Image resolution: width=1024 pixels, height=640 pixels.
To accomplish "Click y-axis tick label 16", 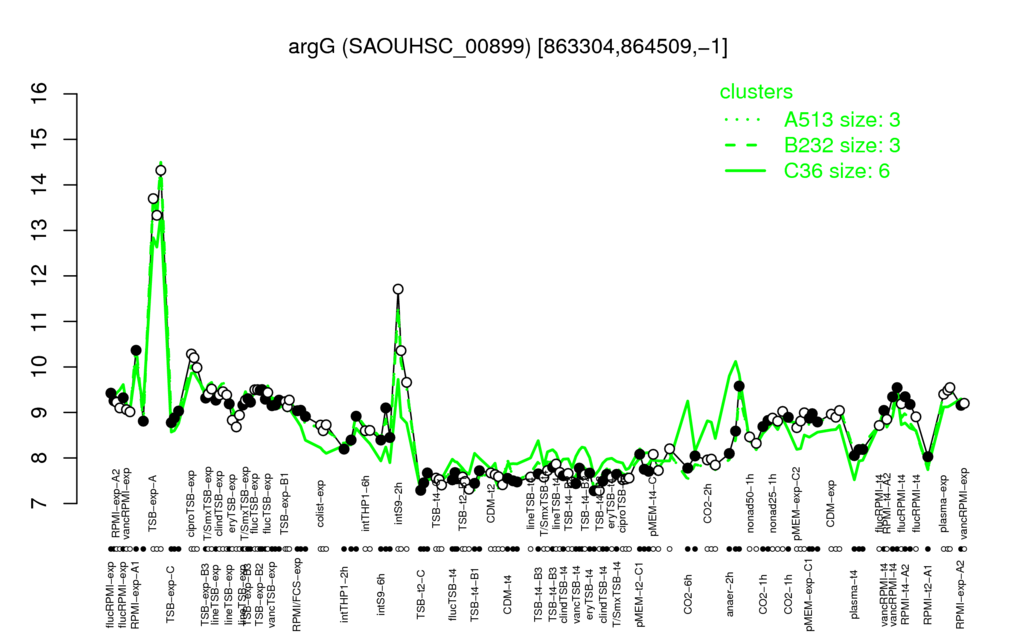I will [x=40, y=93].
